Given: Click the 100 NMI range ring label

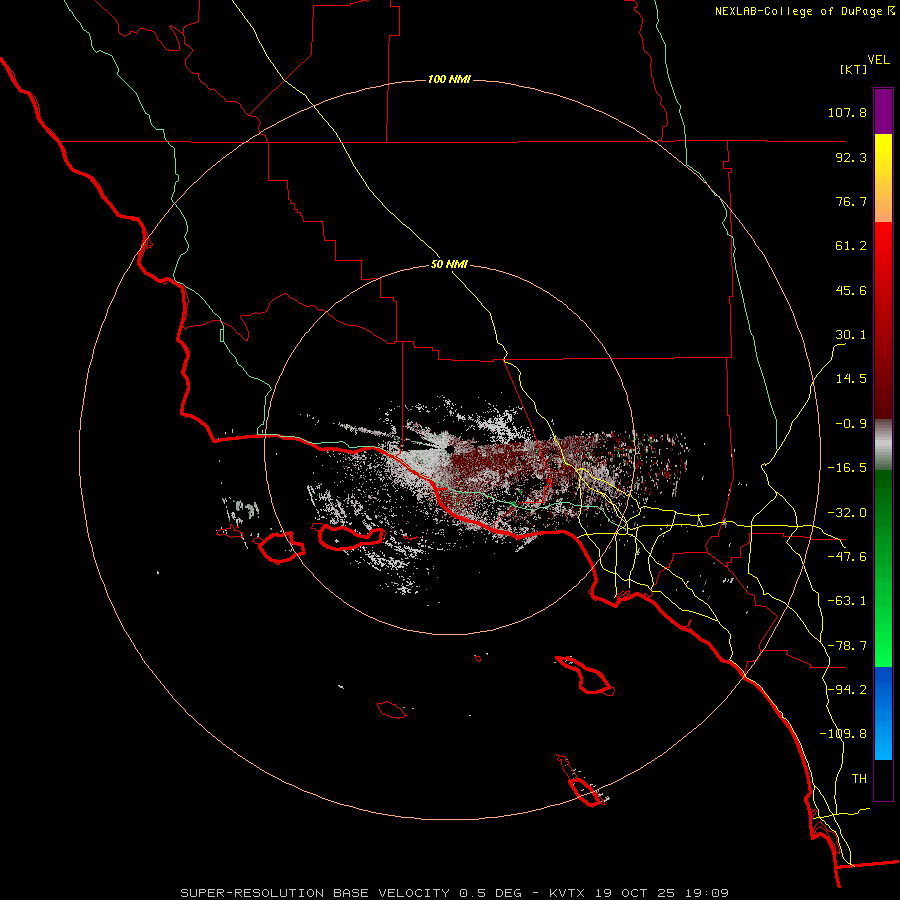Looking at the screenshot, I should 449,79.
